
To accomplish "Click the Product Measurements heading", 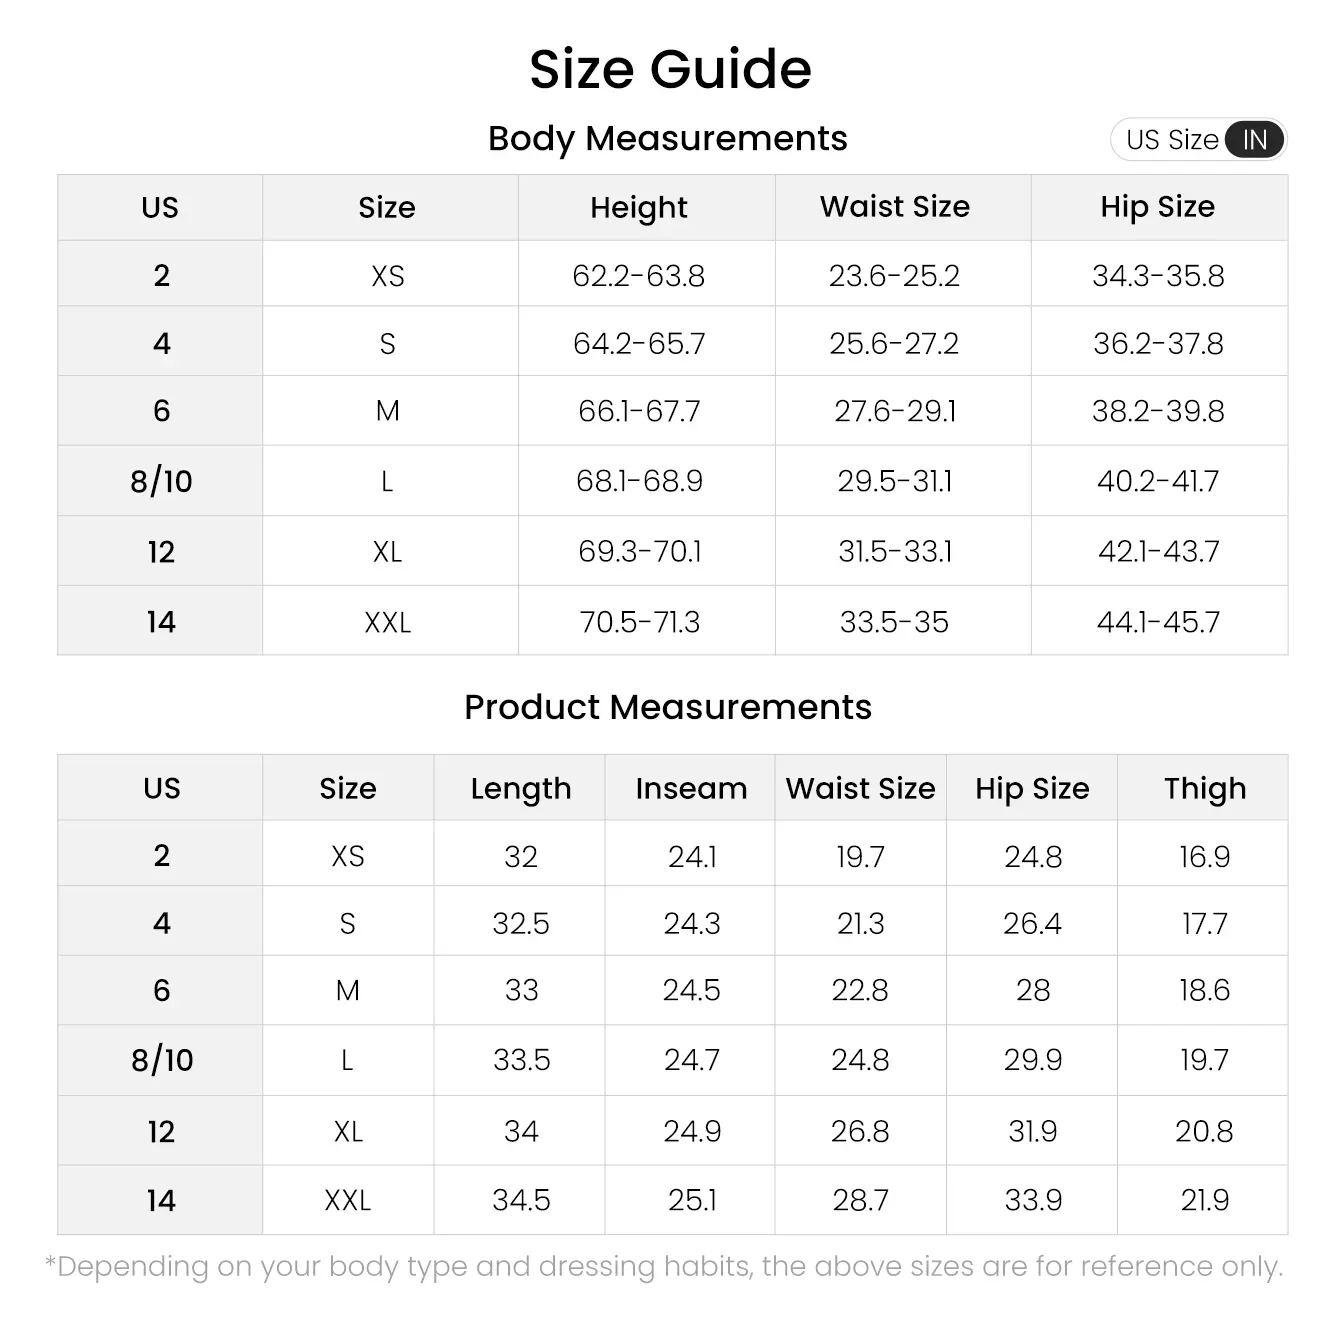I will (x=667, y=707).
